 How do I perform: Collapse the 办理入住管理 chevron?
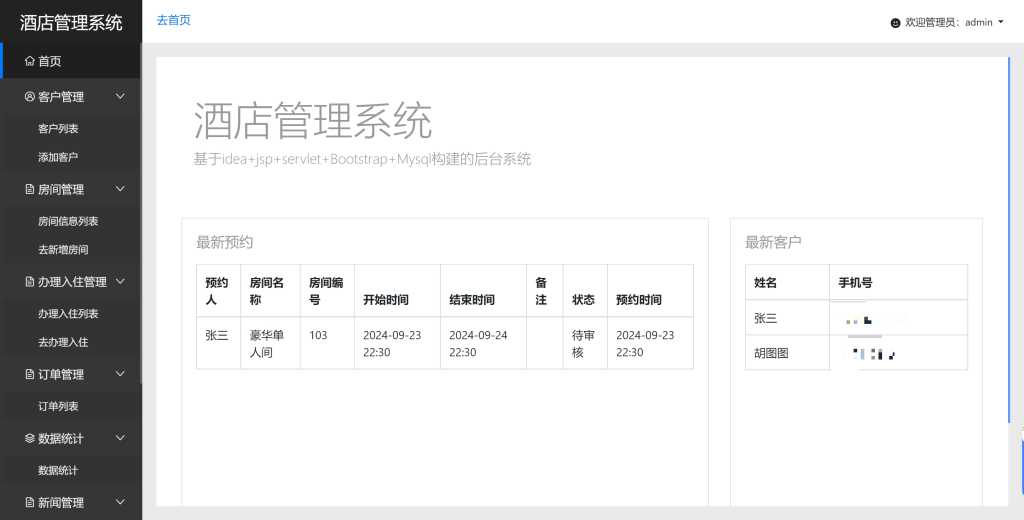pos(120,282)
